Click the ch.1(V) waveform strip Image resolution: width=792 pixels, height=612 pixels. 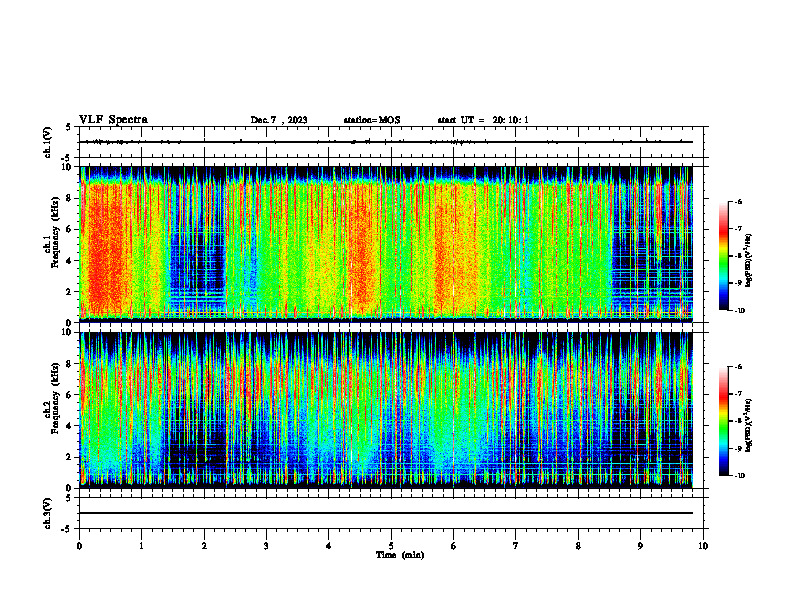point(391,142)
